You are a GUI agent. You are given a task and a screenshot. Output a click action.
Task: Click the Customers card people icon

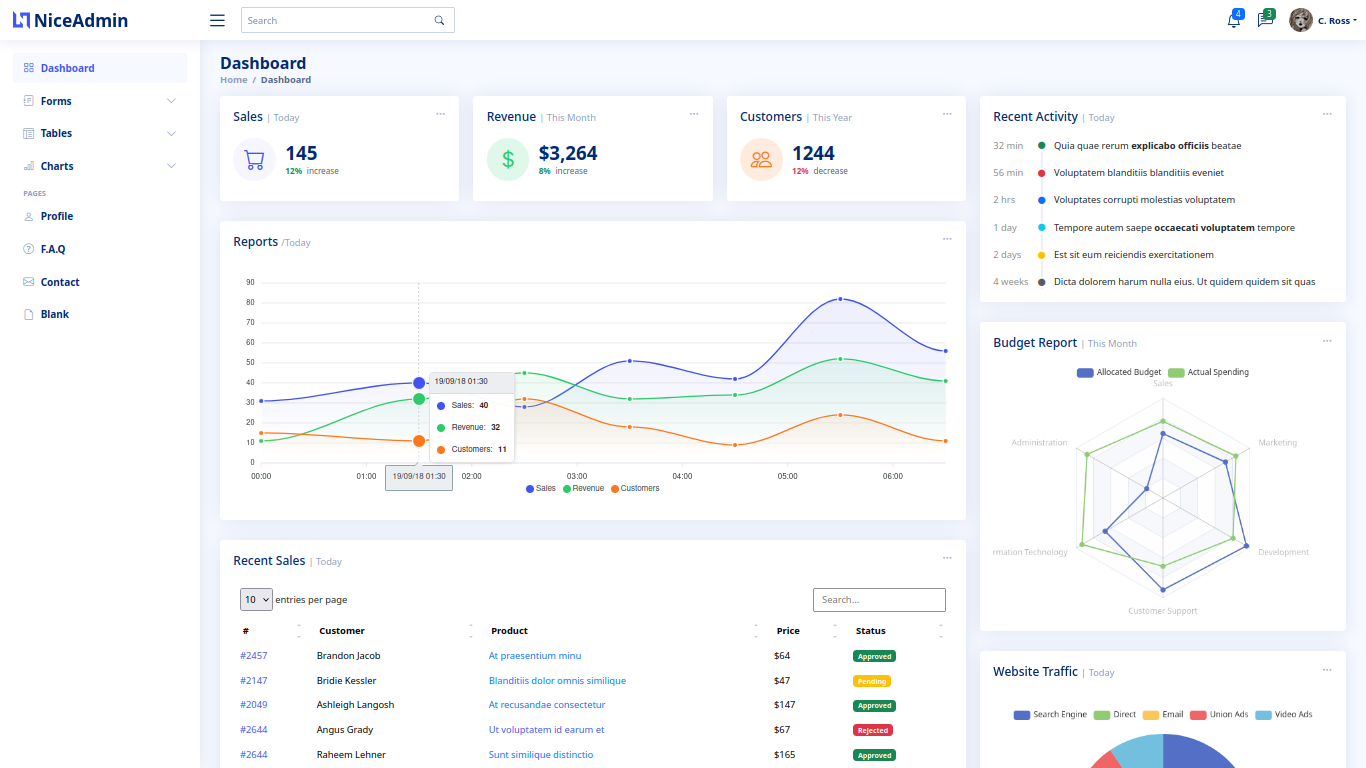pos(761,159)
